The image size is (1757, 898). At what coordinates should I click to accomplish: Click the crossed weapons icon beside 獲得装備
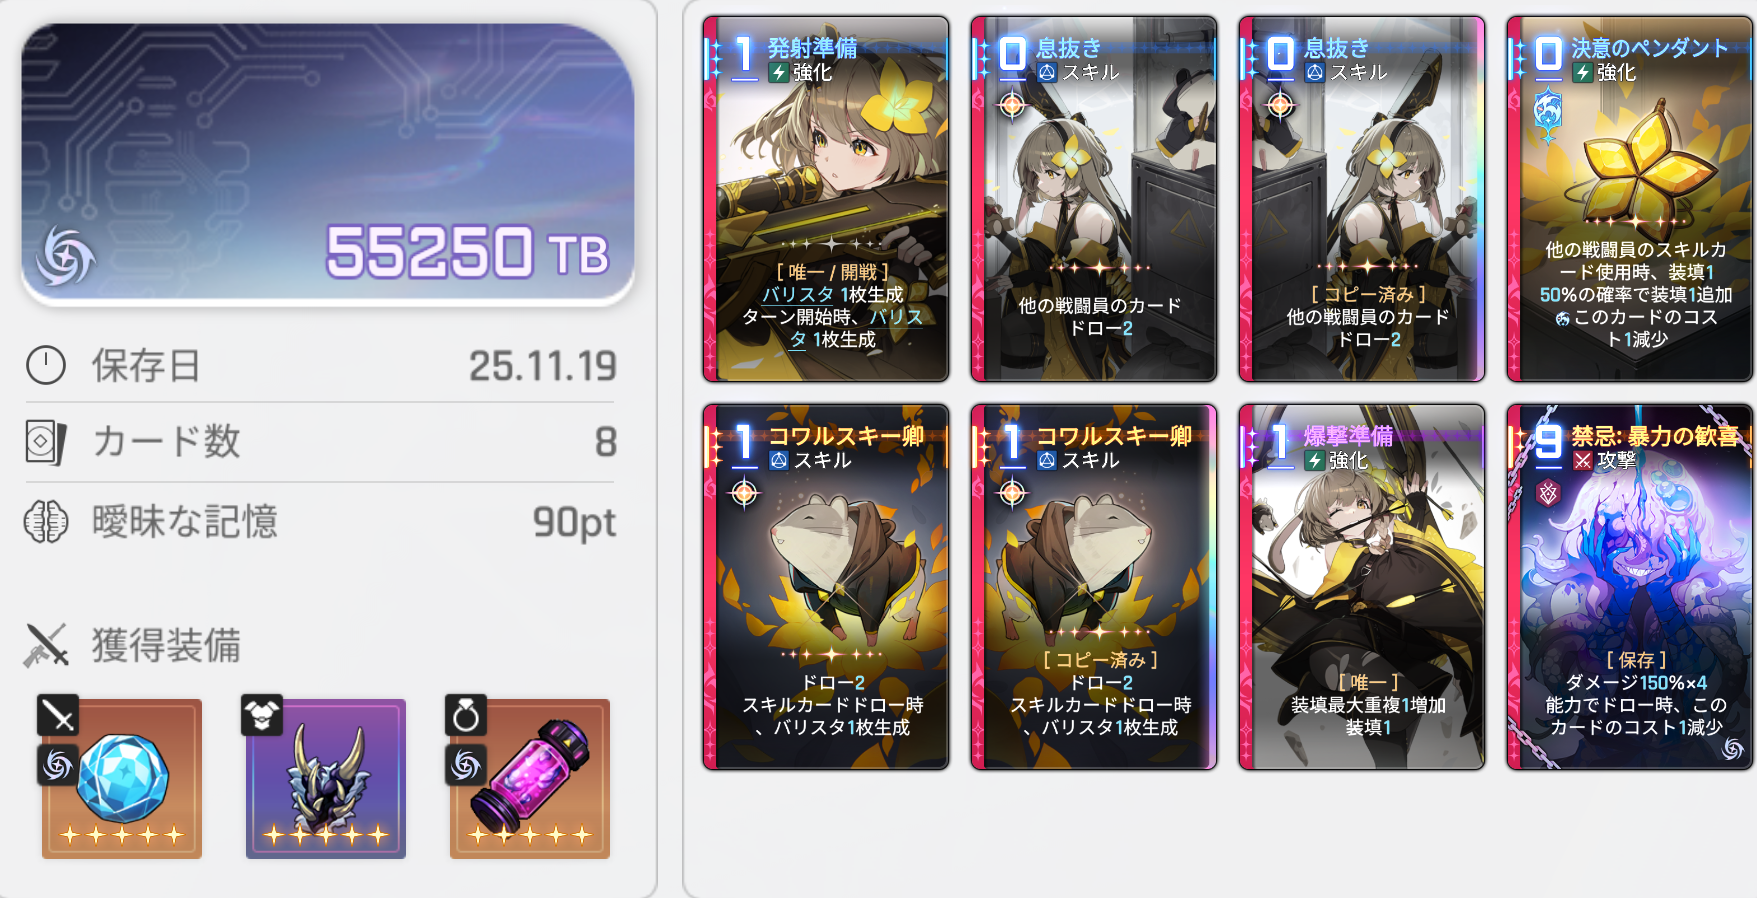pyautogui.click(x=46, y=645)
